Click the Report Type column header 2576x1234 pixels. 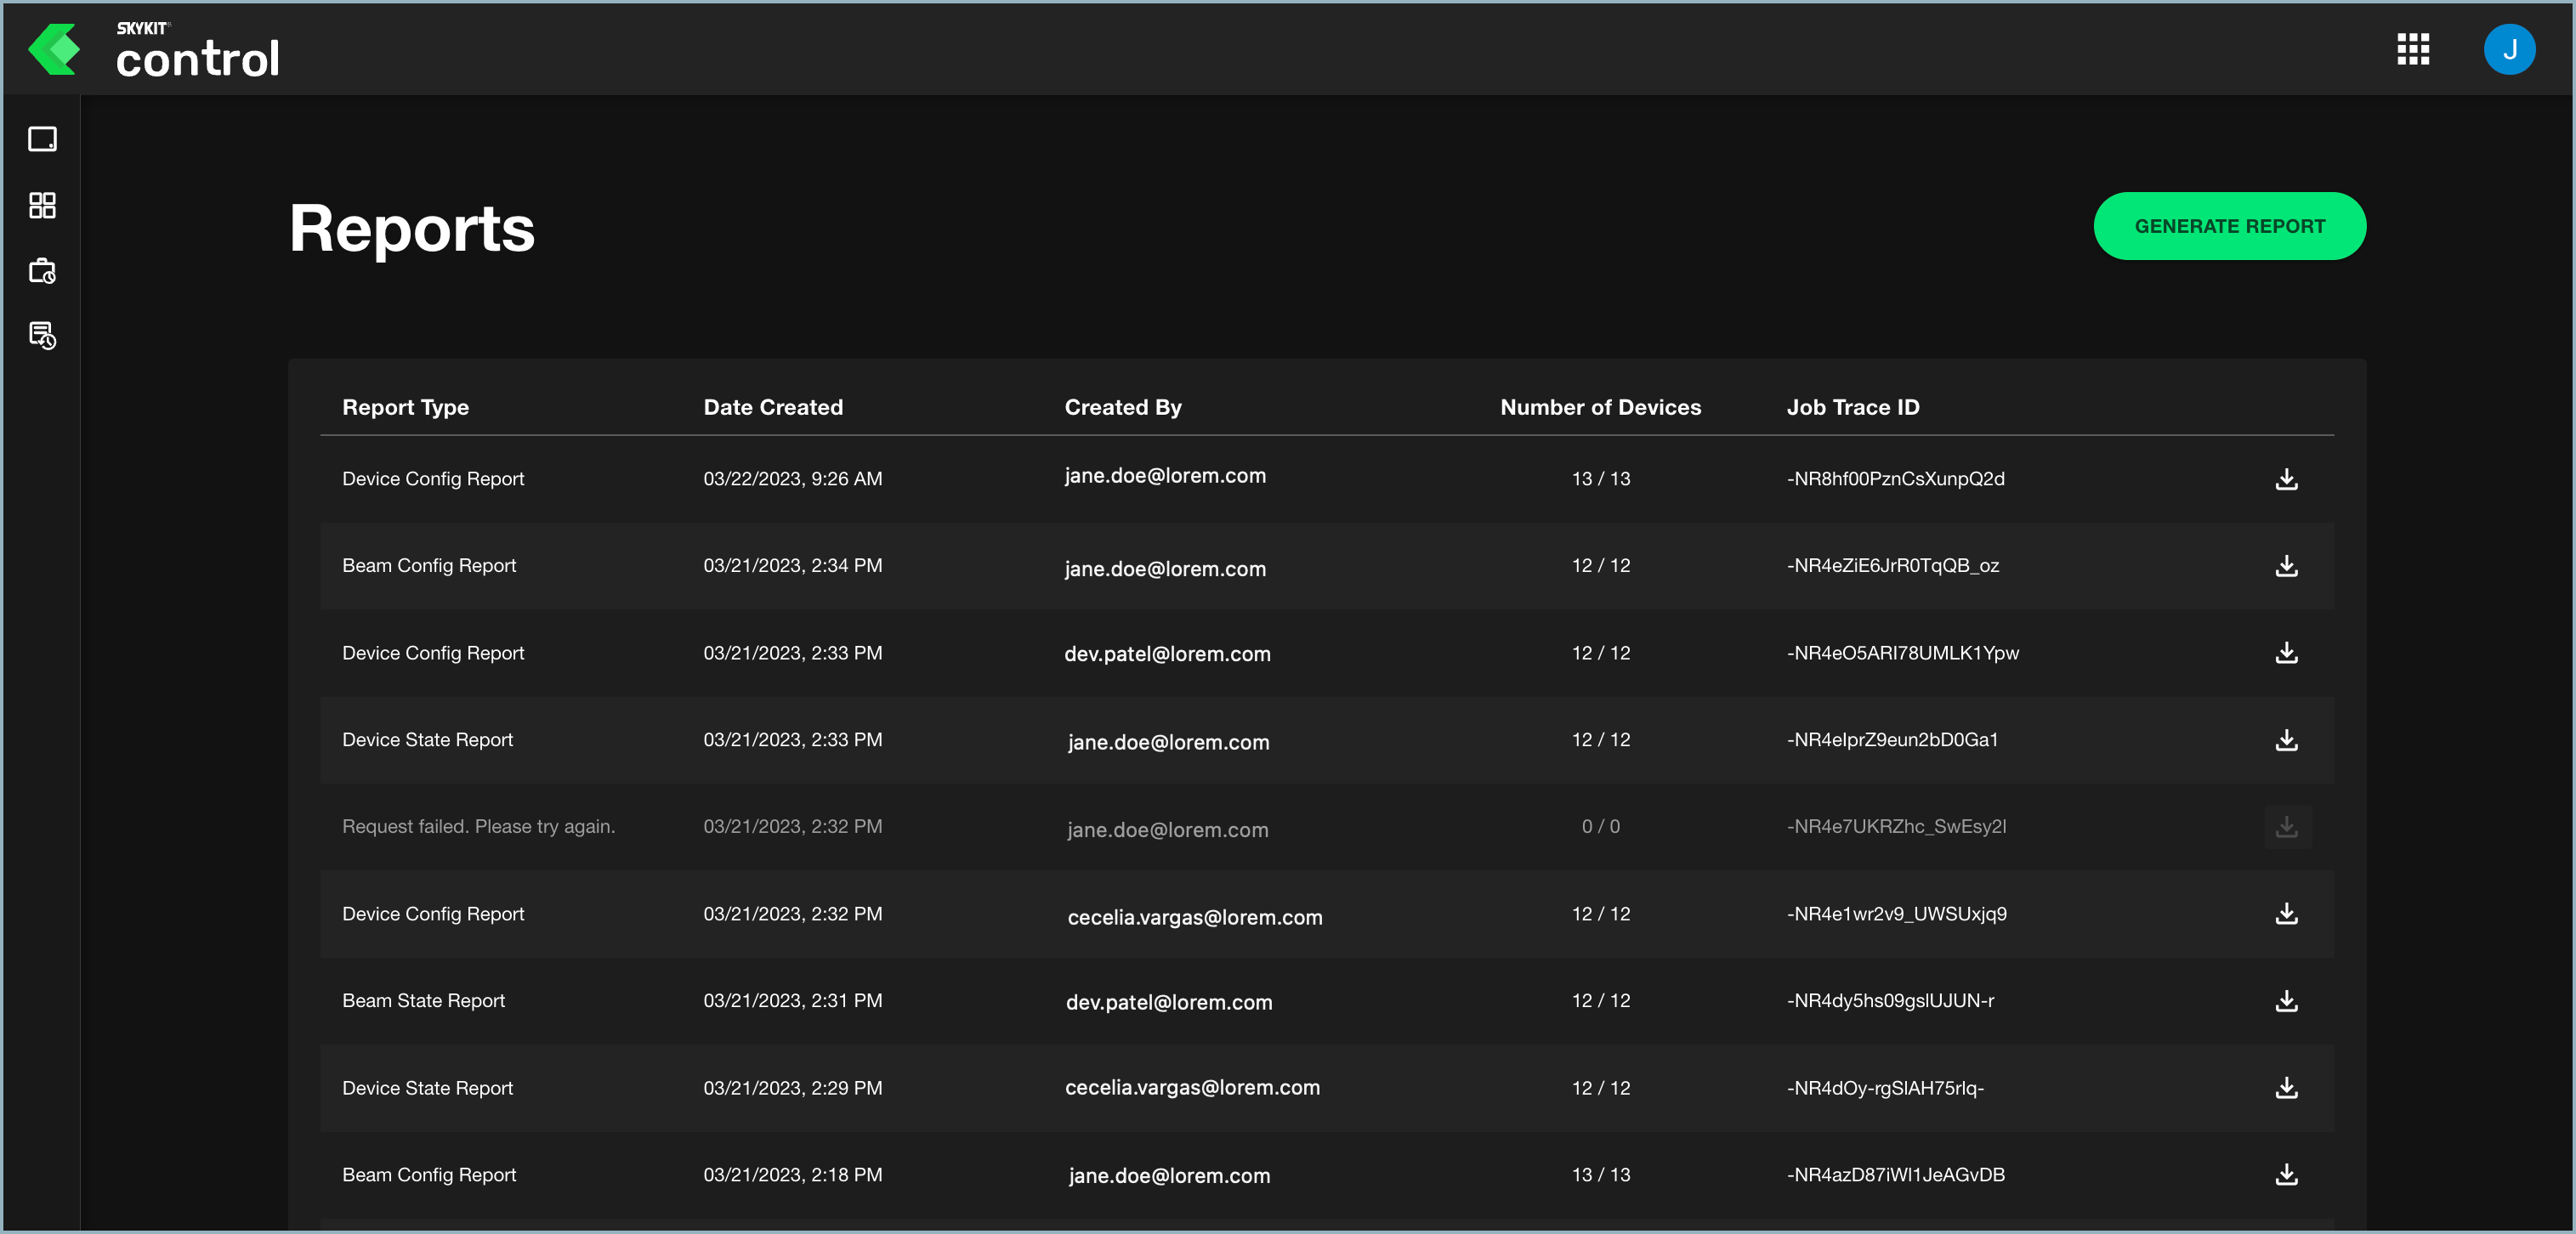pos(405,407)
